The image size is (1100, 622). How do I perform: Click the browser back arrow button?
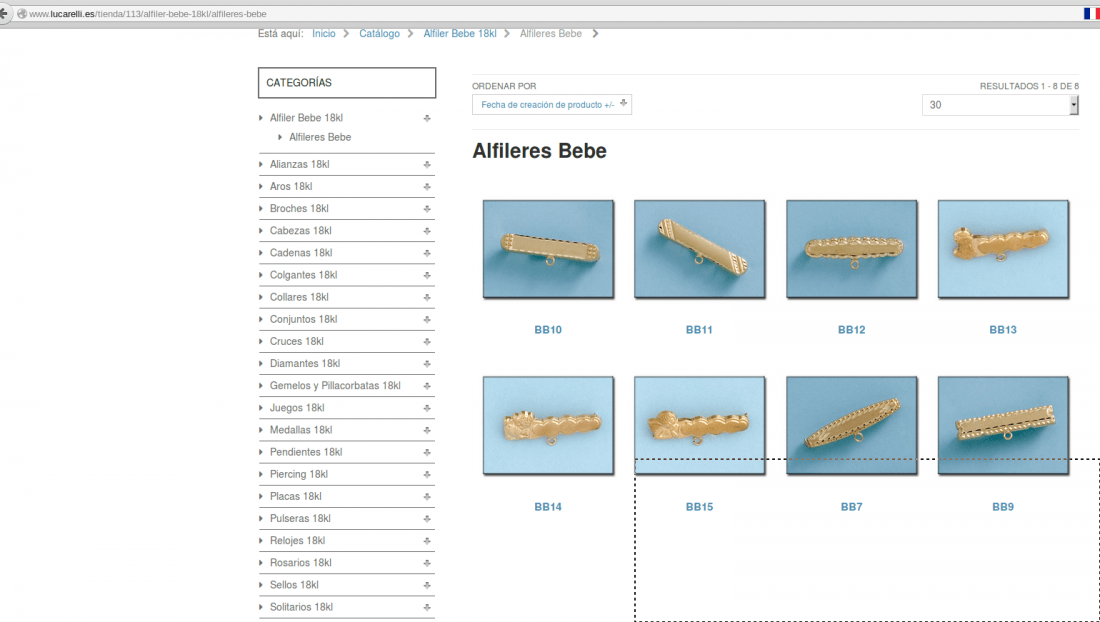[x=4, y=13]
